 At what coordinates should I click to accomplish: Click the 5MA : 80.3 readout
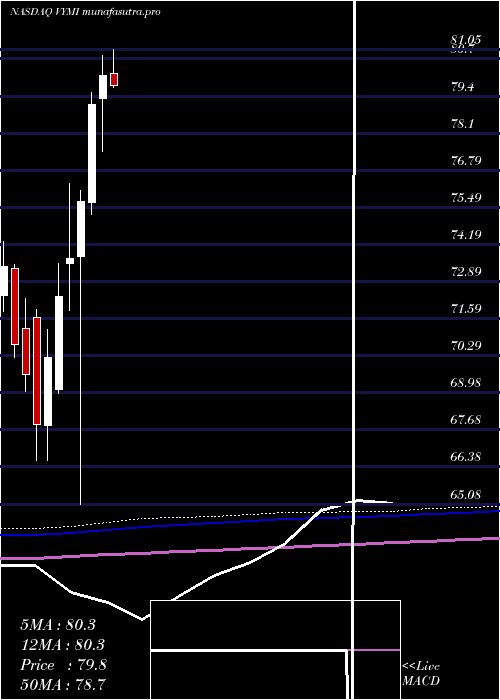(x=58, y=625)
